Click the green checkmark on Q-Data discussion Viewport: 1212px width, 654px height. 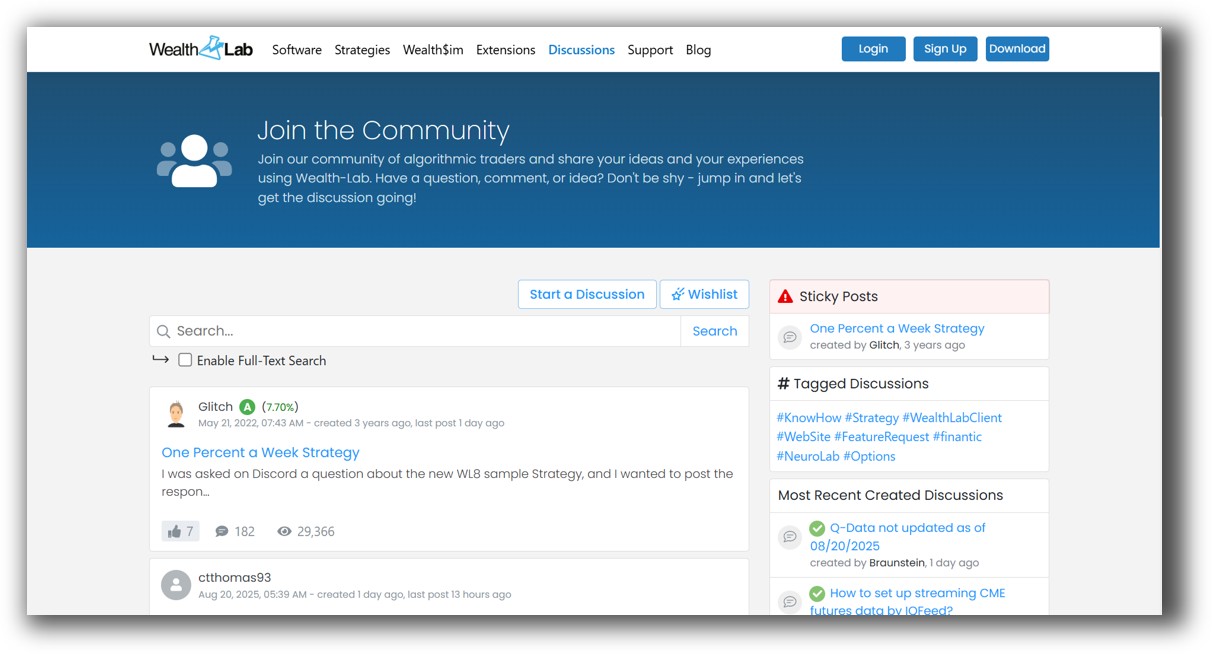pos(815,527)
